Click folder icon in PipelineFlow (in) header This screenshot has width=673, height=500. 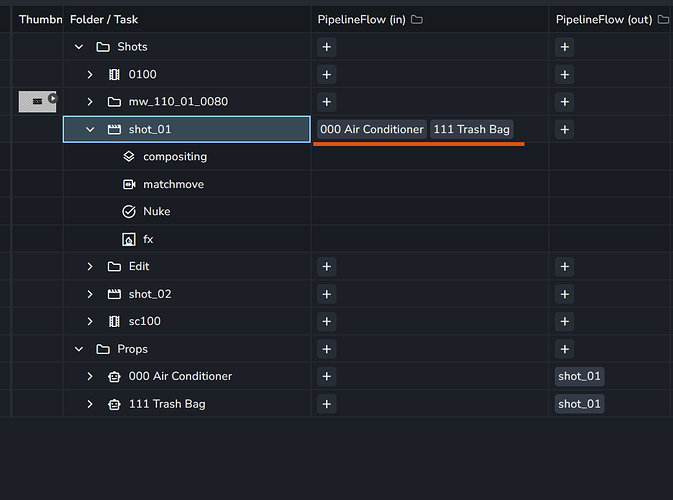tap(417, 20)
